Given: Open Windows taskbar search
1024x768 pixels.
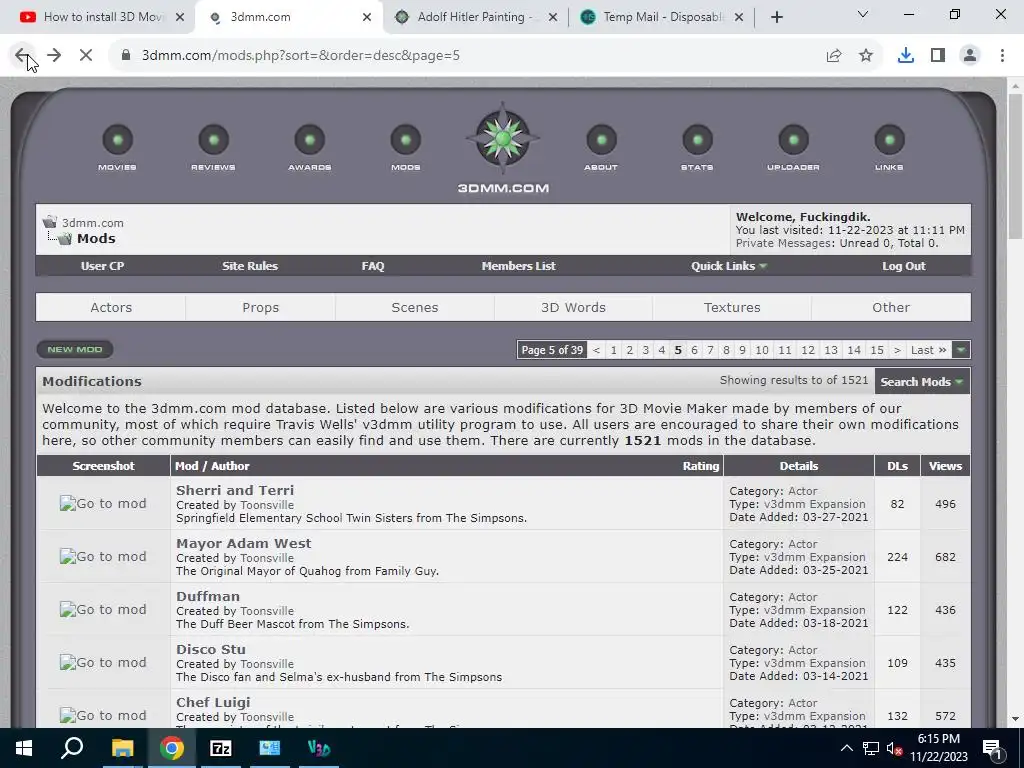Looking at the screenshot, I should (72, 748).
